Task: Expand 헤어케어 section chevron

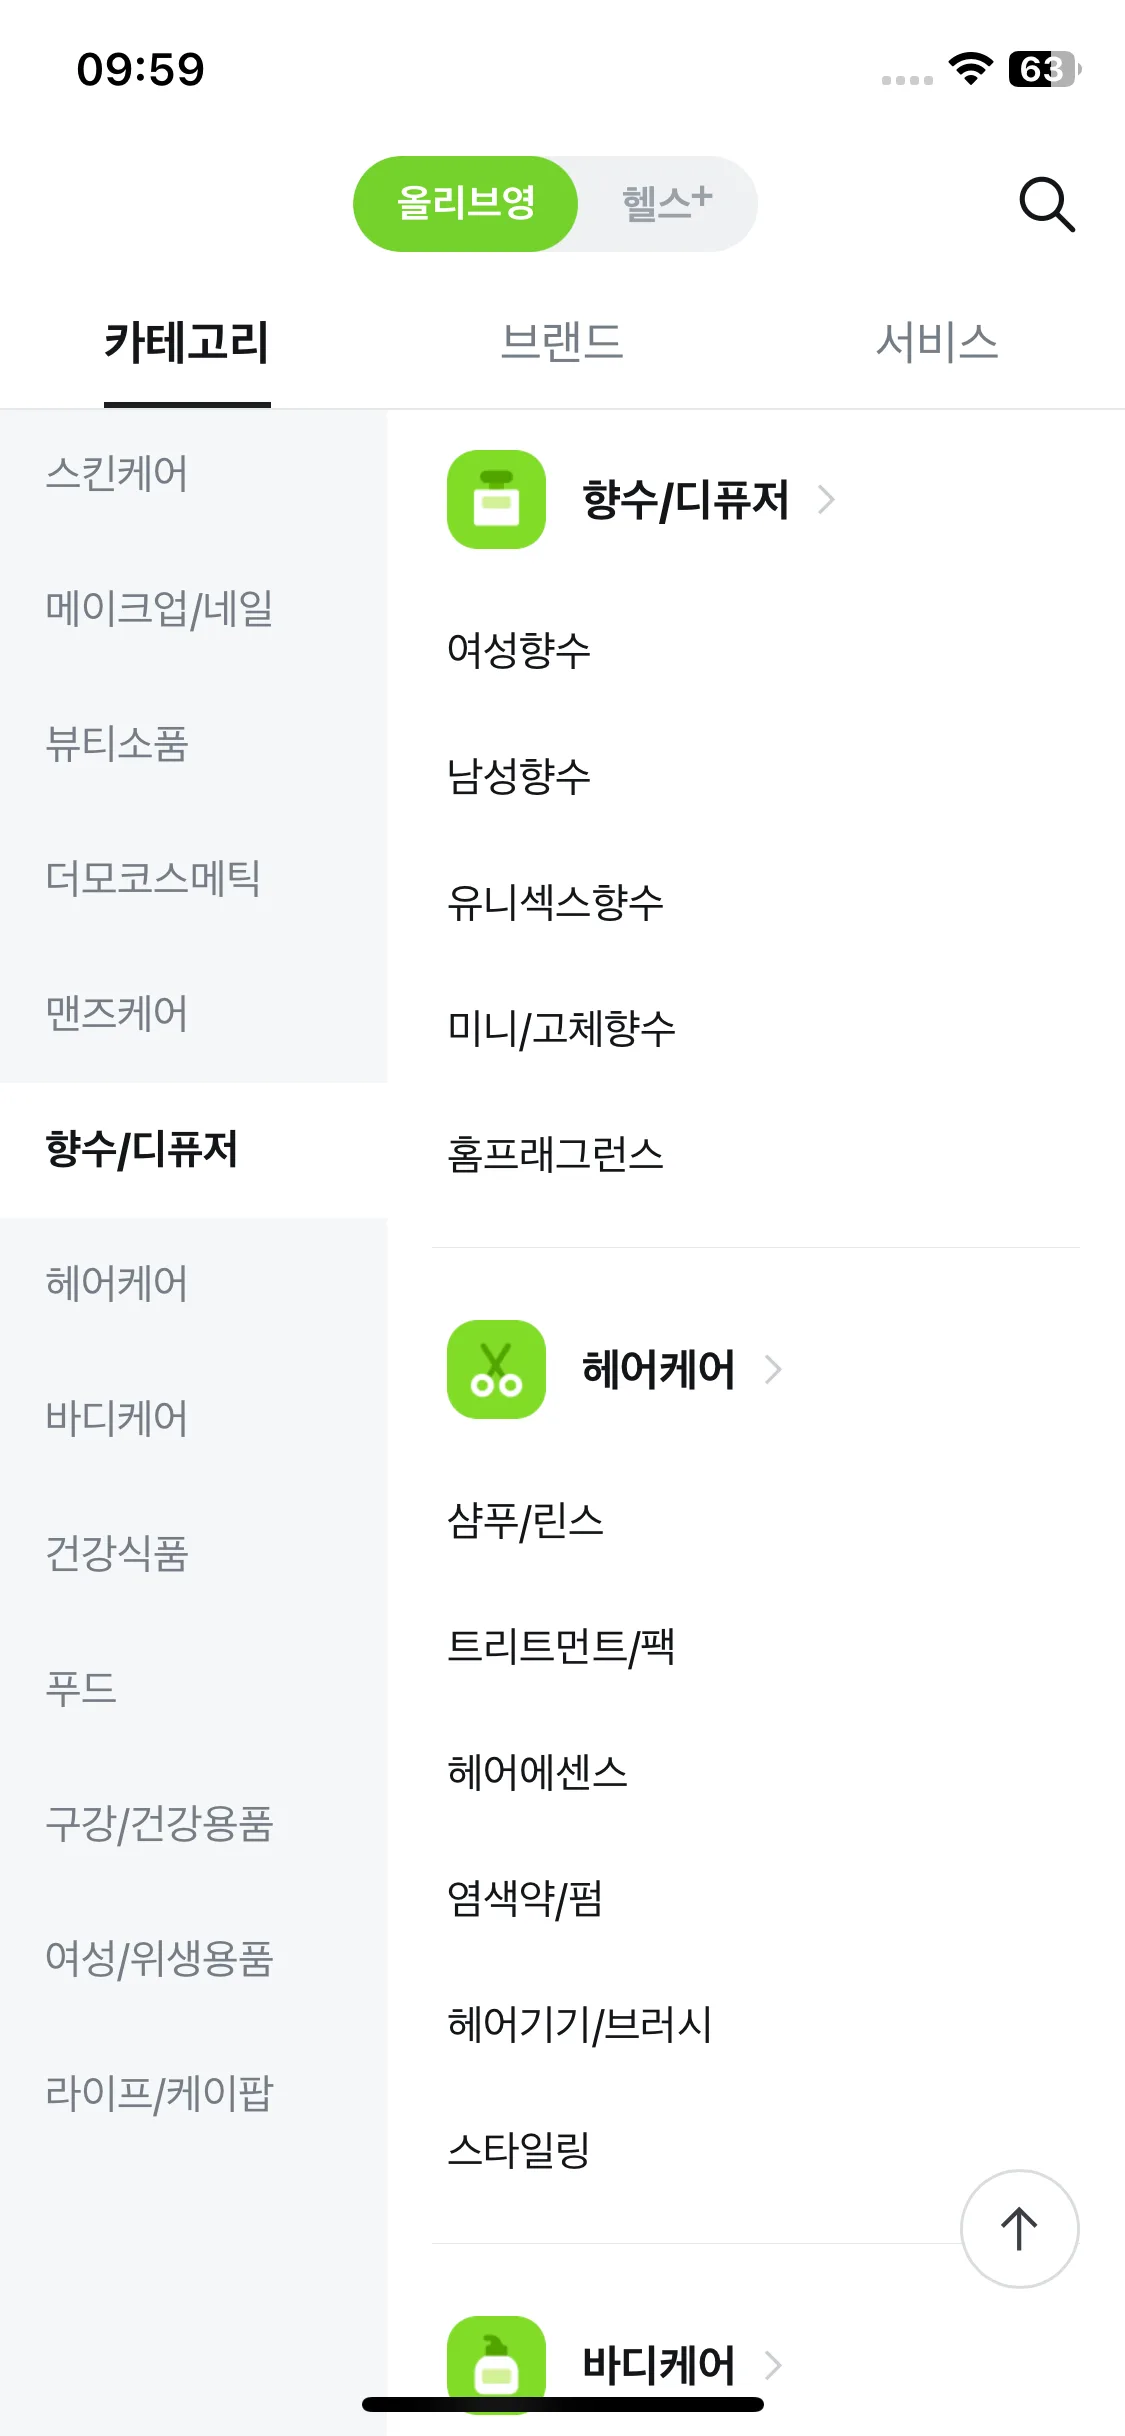Action: [773, 1369]
